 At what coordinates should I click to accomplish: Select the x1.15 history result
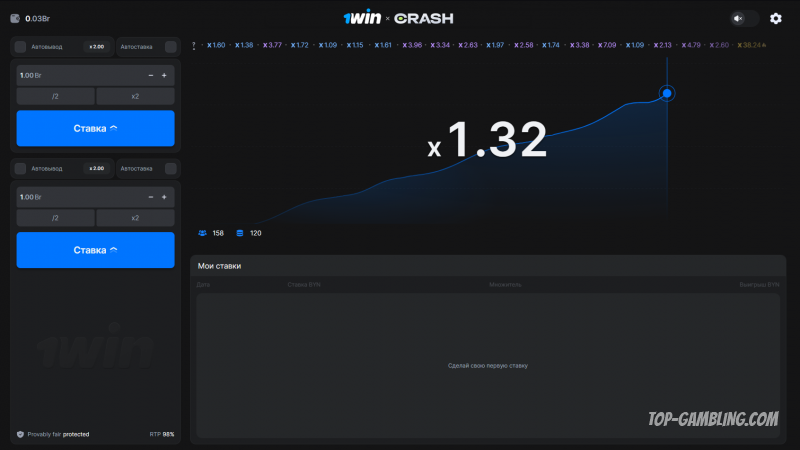click(x=355, y=45)
